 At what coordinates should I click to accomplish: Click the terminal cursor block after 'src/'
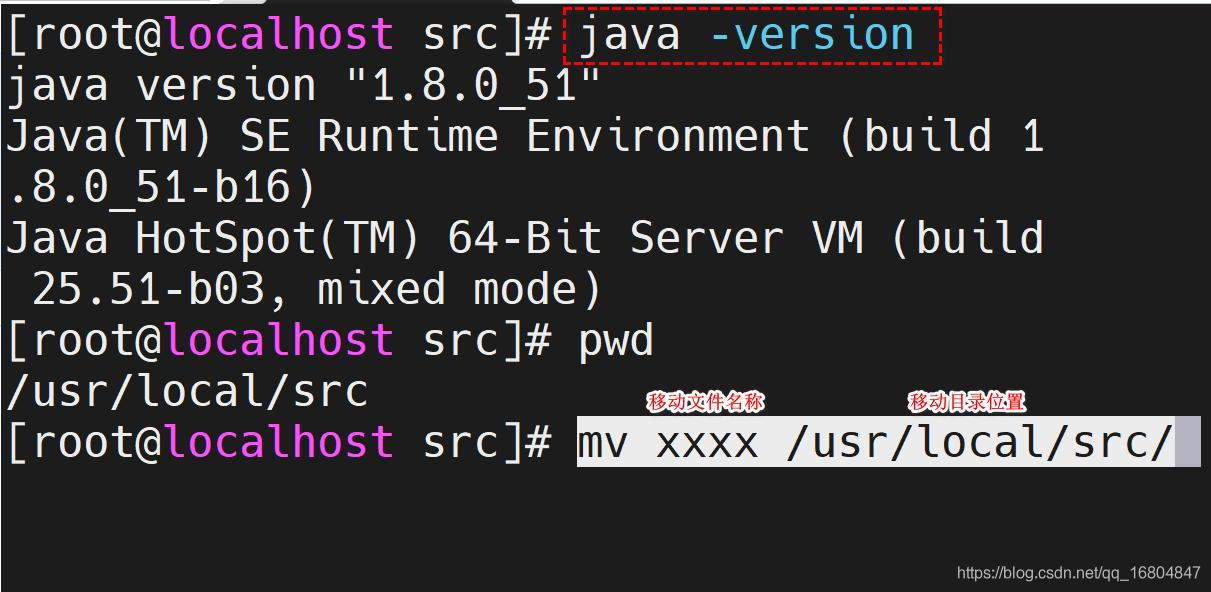[1187, 442]
